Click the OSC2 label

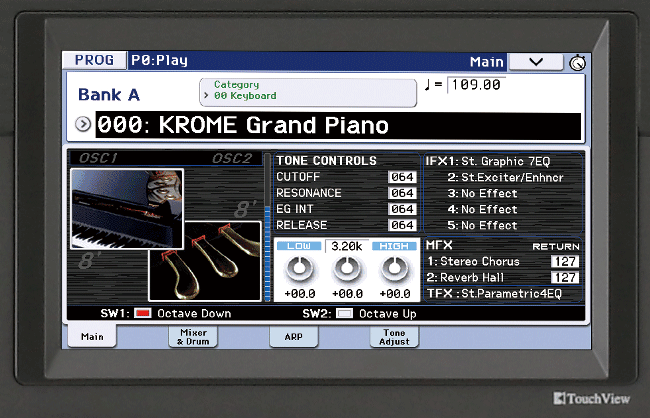click(x=232, y=158)
